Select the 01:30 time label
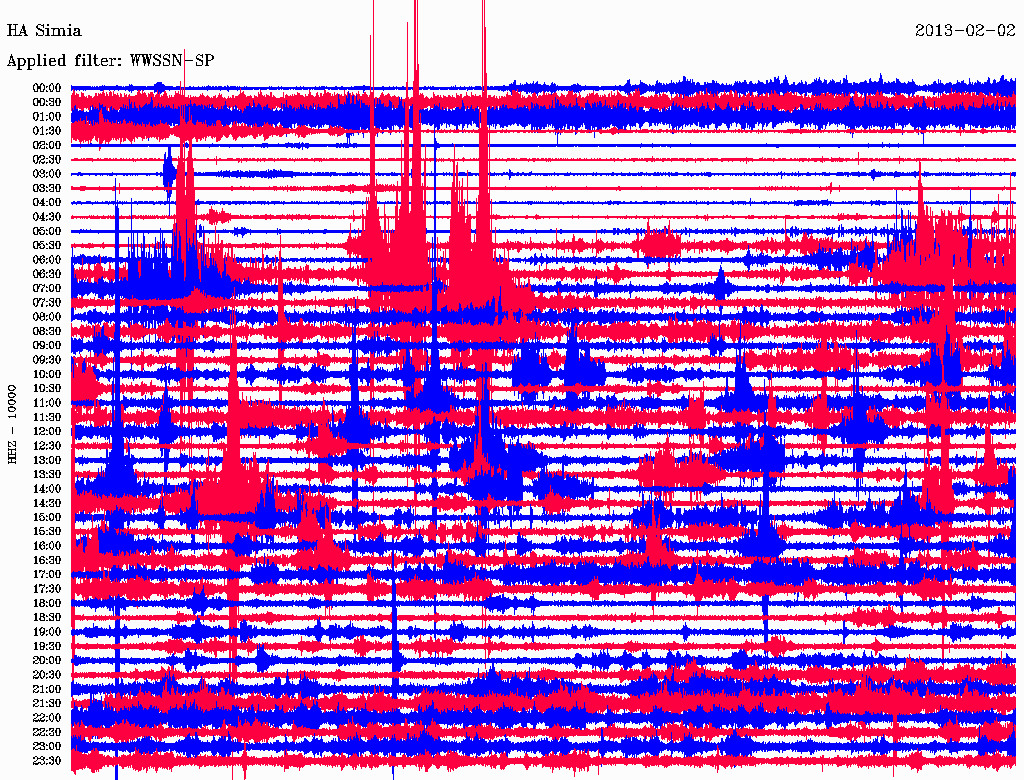This screenshot has width=1024, height=780. (46, 131)
